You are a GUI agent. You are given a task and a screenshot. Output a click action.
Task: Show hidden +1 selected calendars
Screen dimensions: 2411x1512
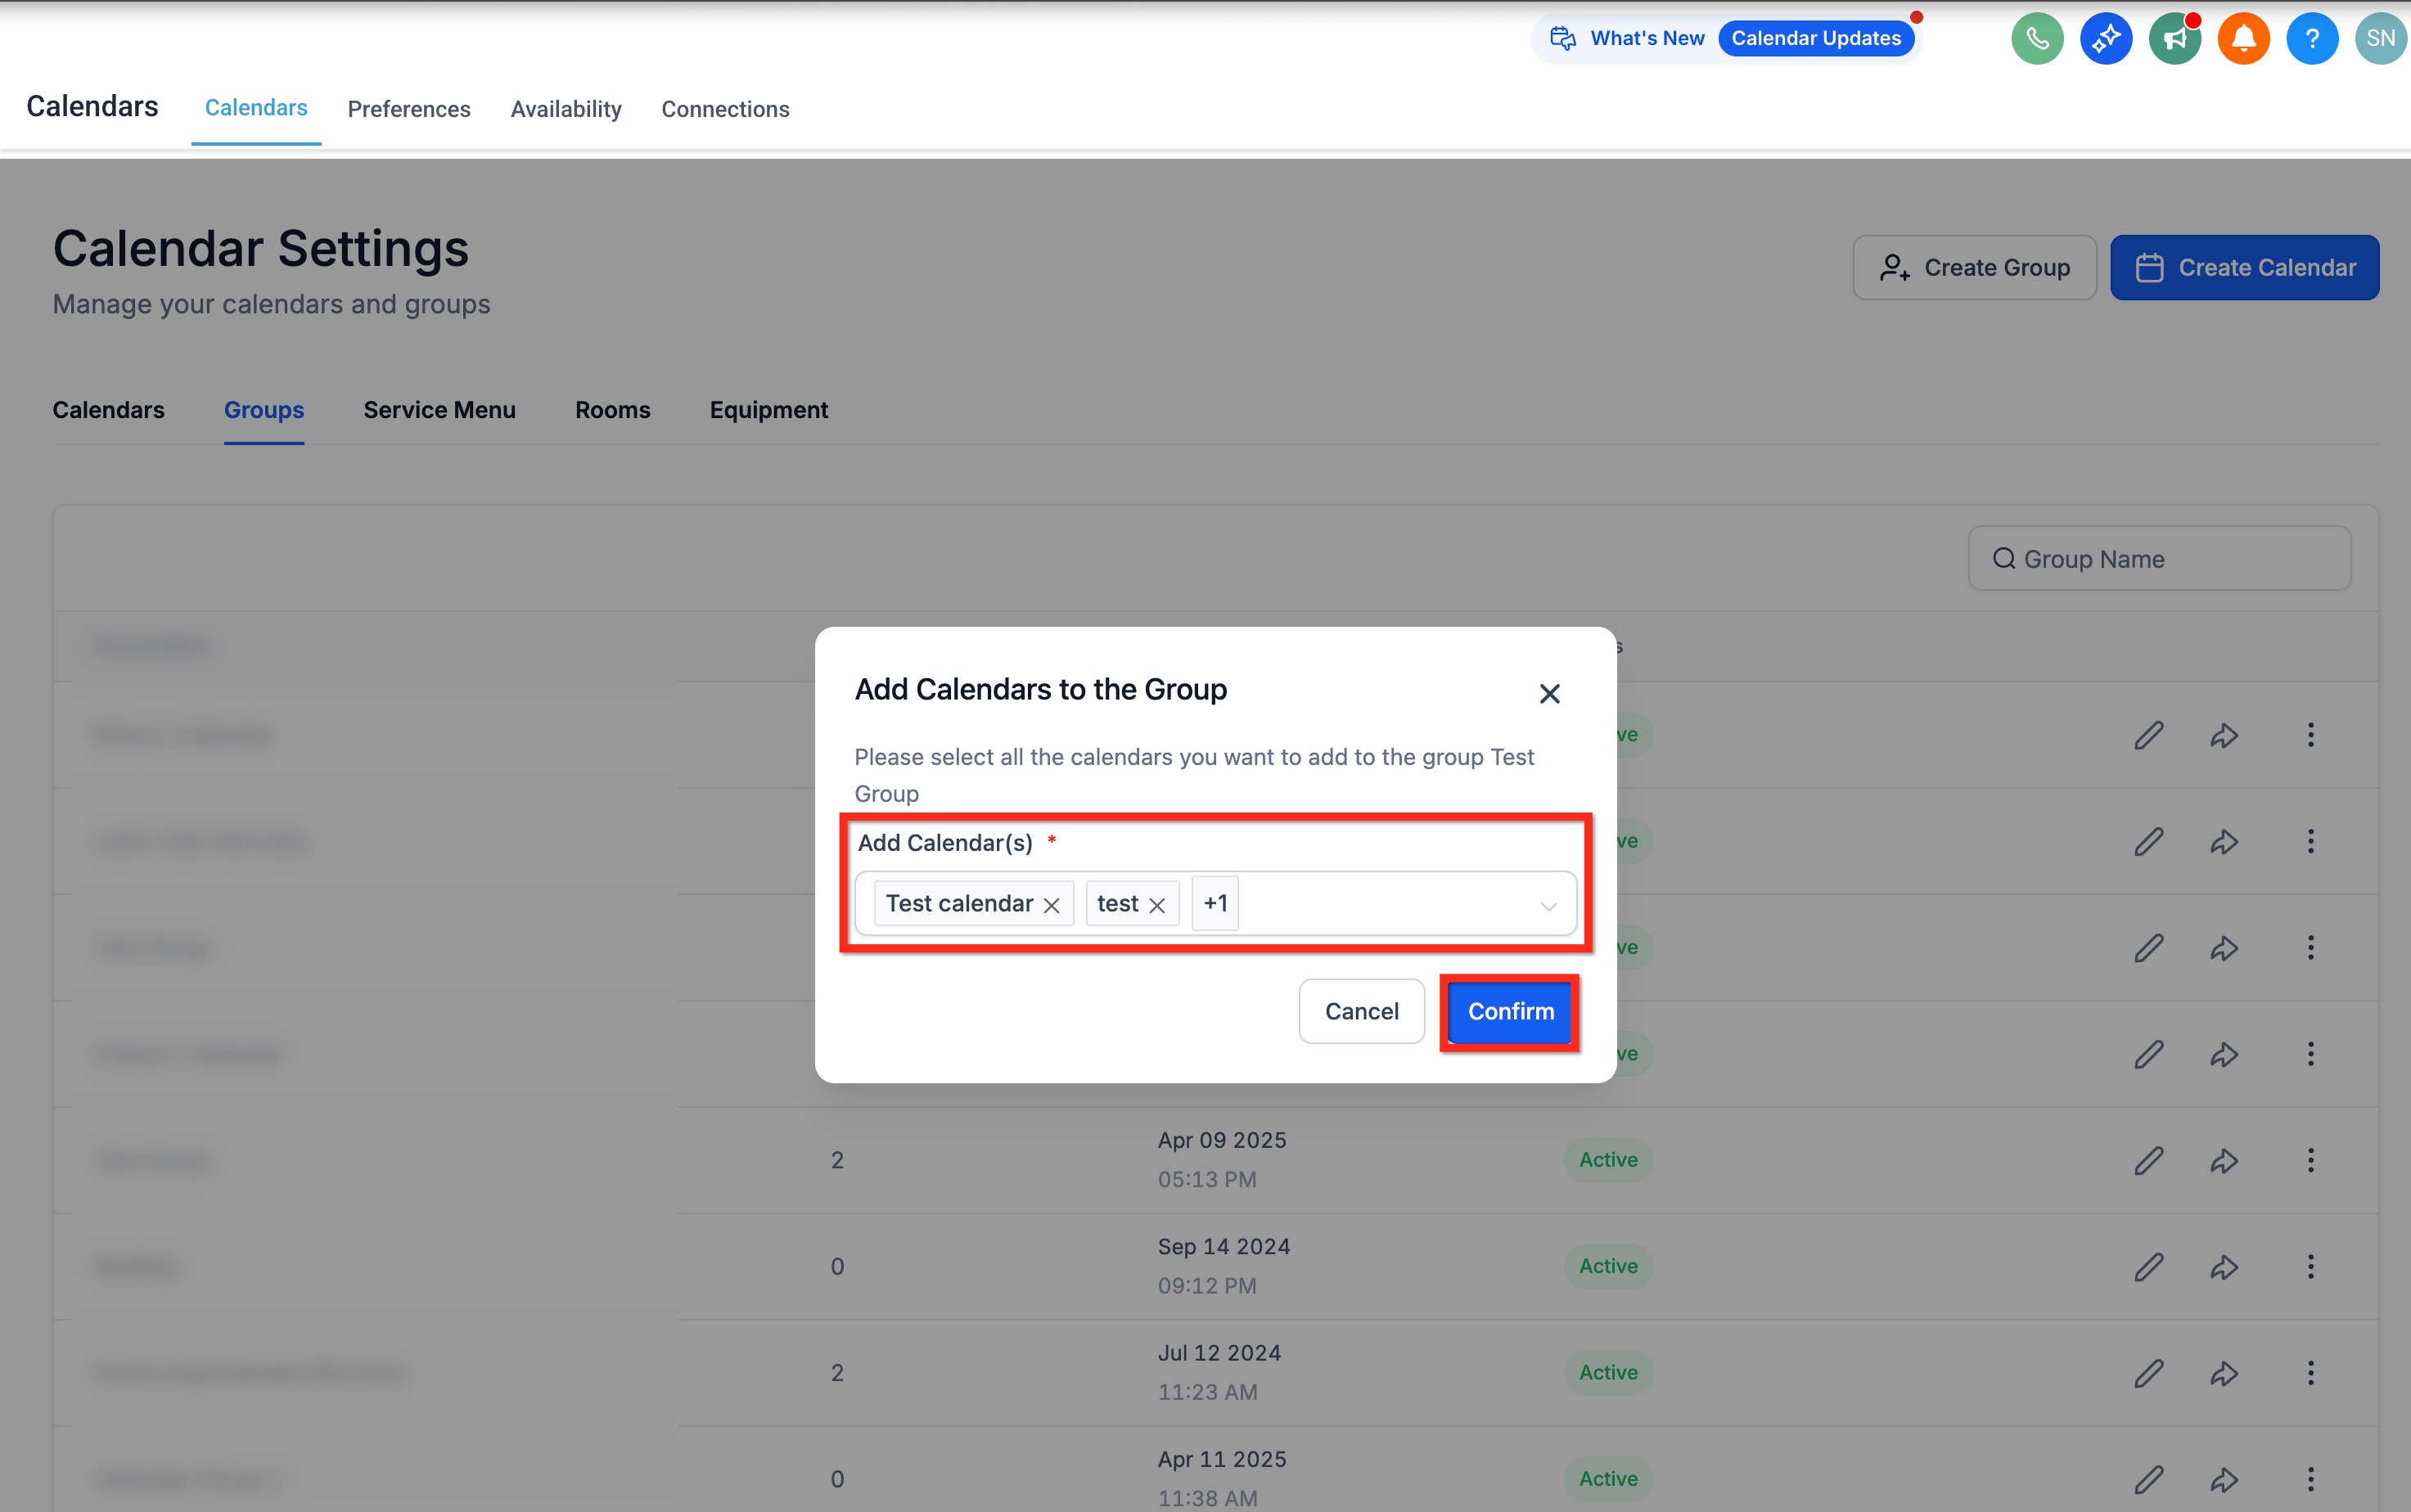click(1215, 903)
